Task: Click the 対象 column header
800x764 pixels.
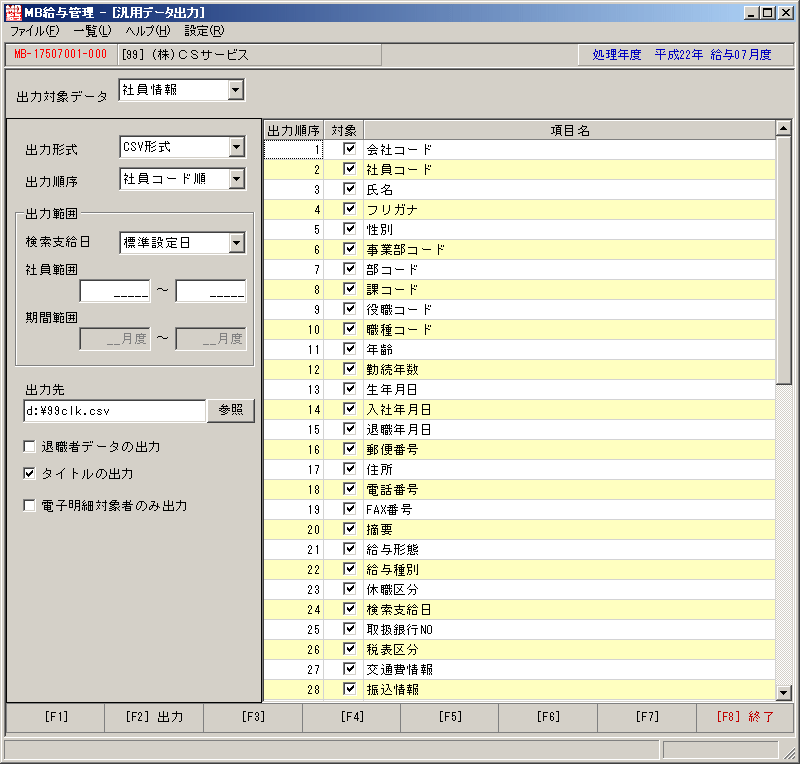Action: pos(343,131)
